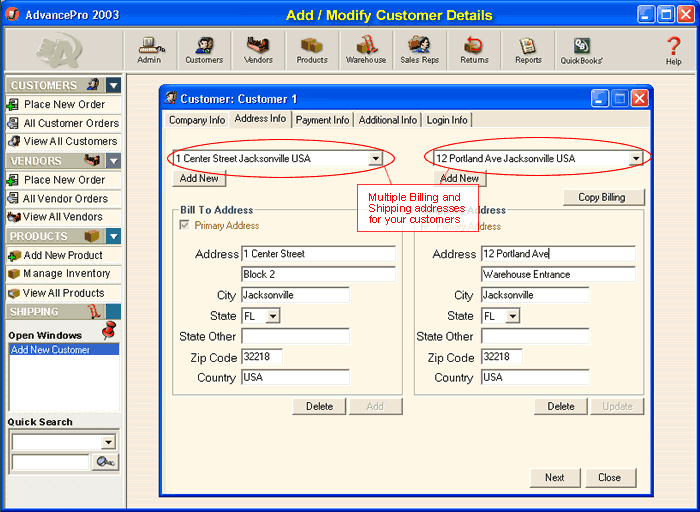The image size is (700, 512).
Task: Click Place New Order under Vendors
Action: [x=63, y=180]
